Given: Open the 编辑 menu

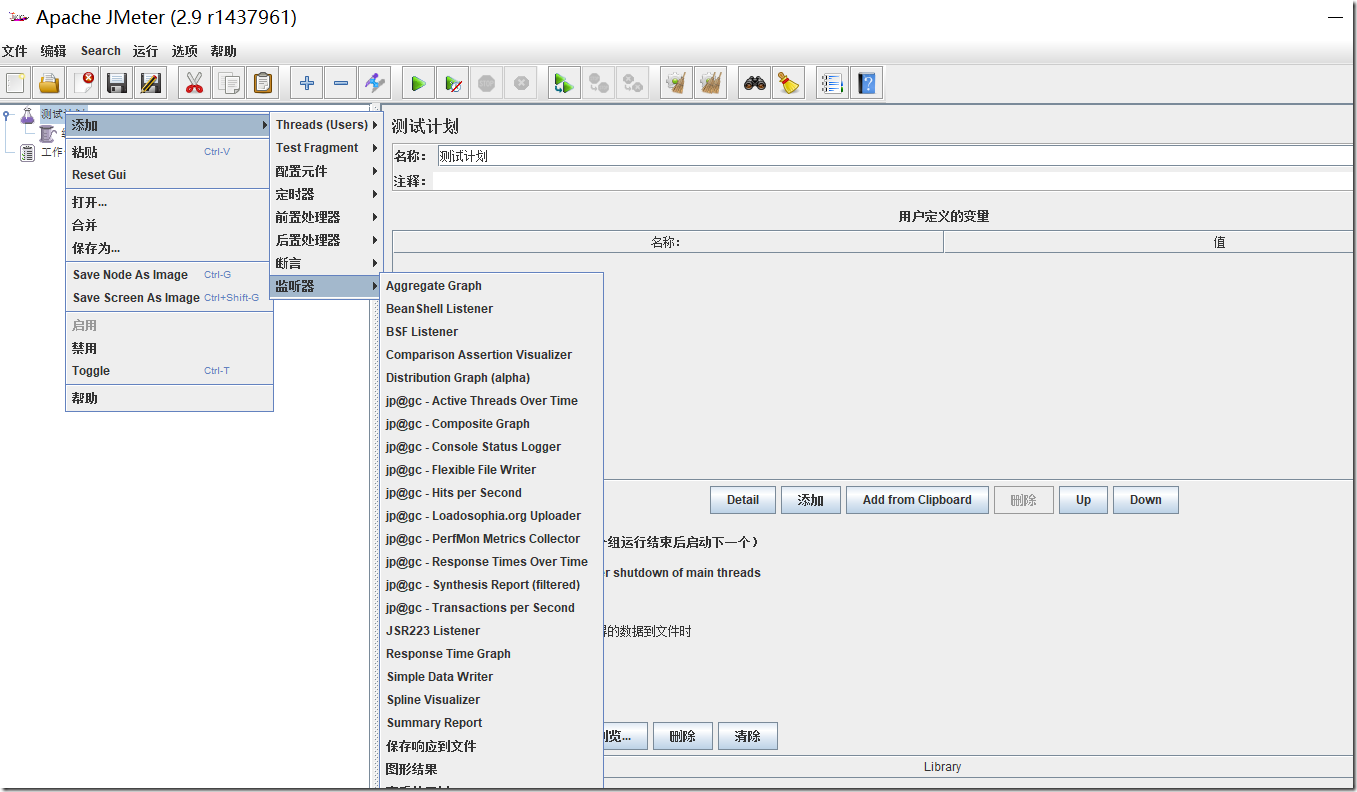Looking at the screenshot, I should (x=53, y=51).
